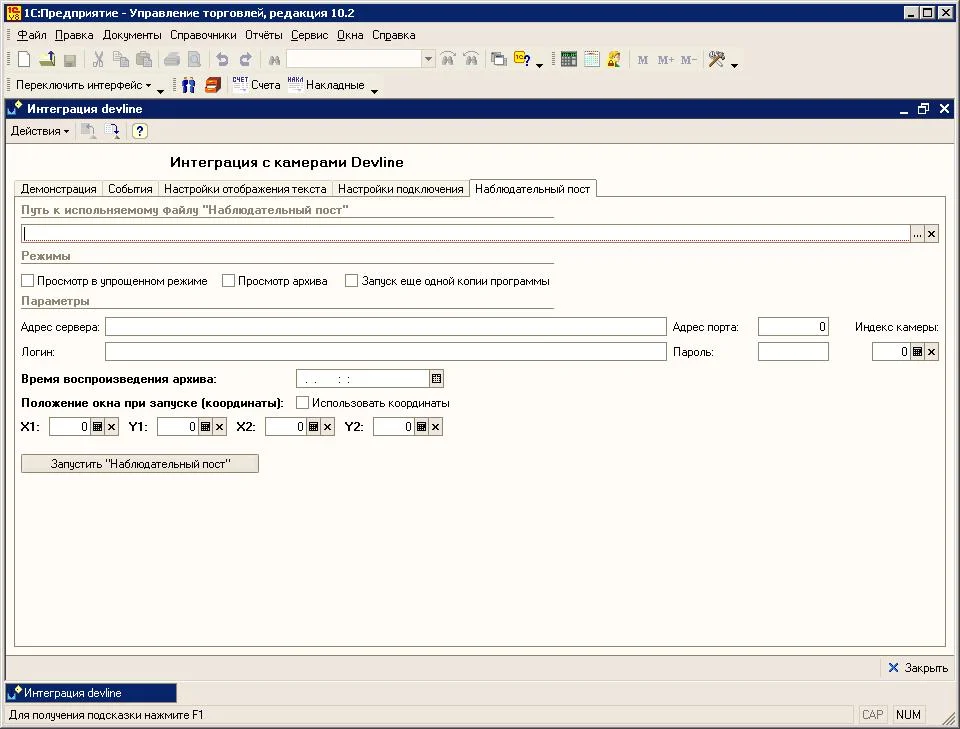Screen dimensions: 960x729
Task: Open the Действия dropdown menu
Action: pyautogui.click(x=40, y=131)
